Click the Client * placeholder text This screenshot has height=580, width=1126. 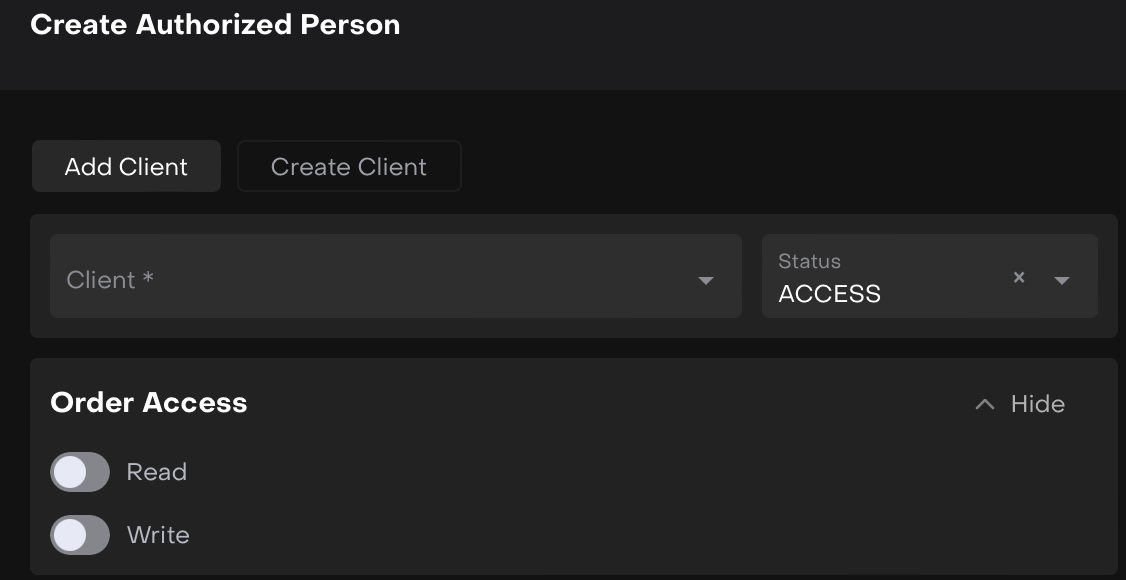click(x=110, y=280)
